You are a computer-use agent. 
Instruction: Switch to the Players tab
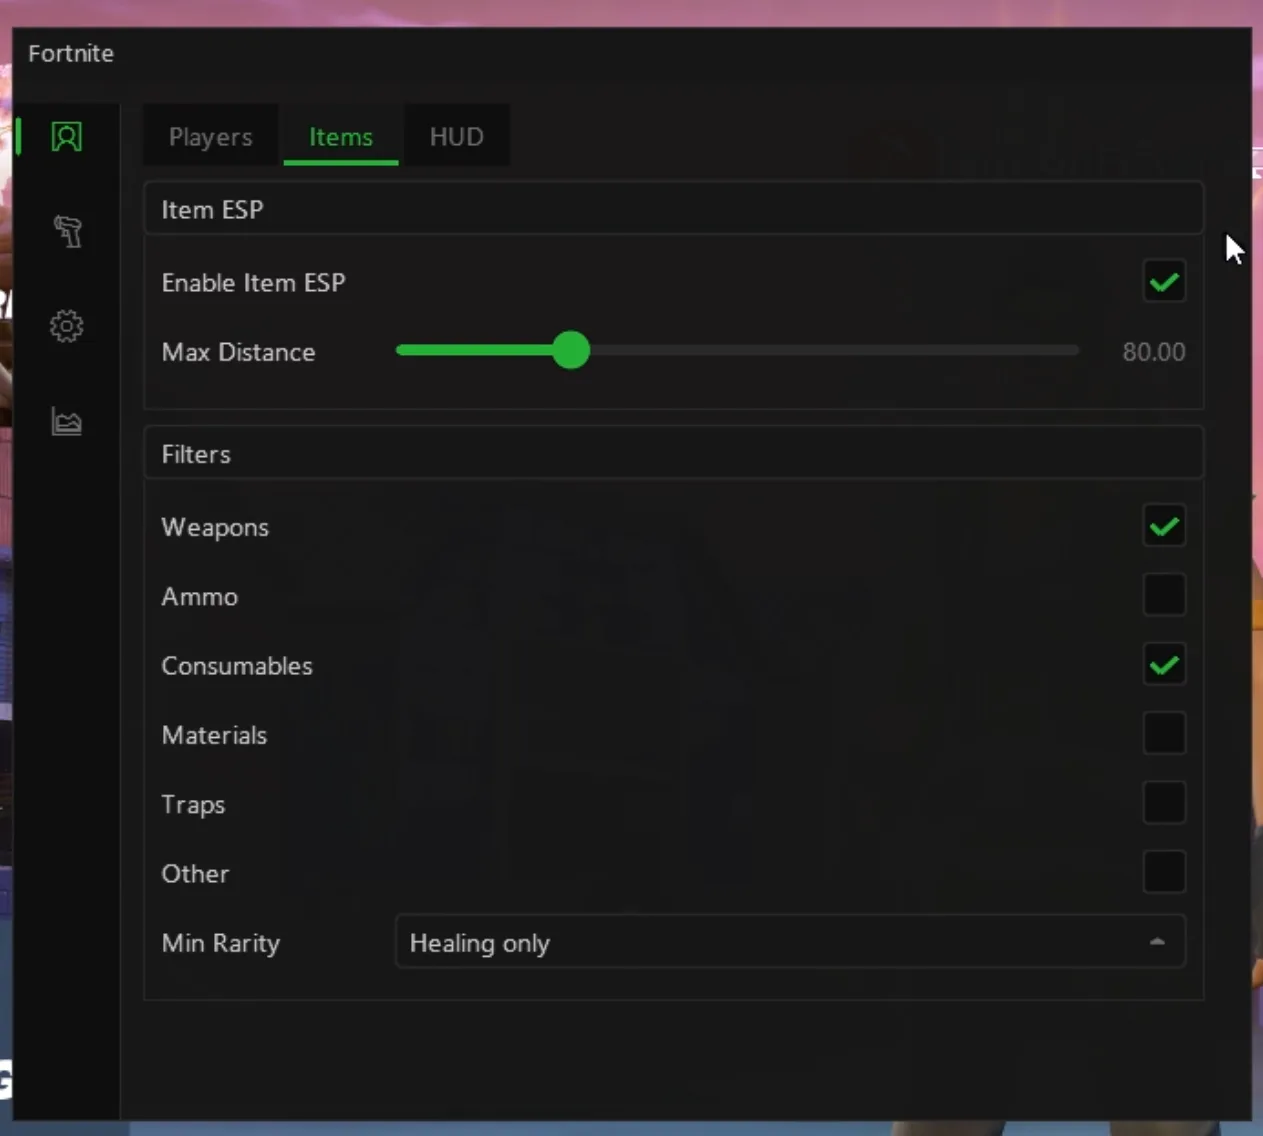210,136
